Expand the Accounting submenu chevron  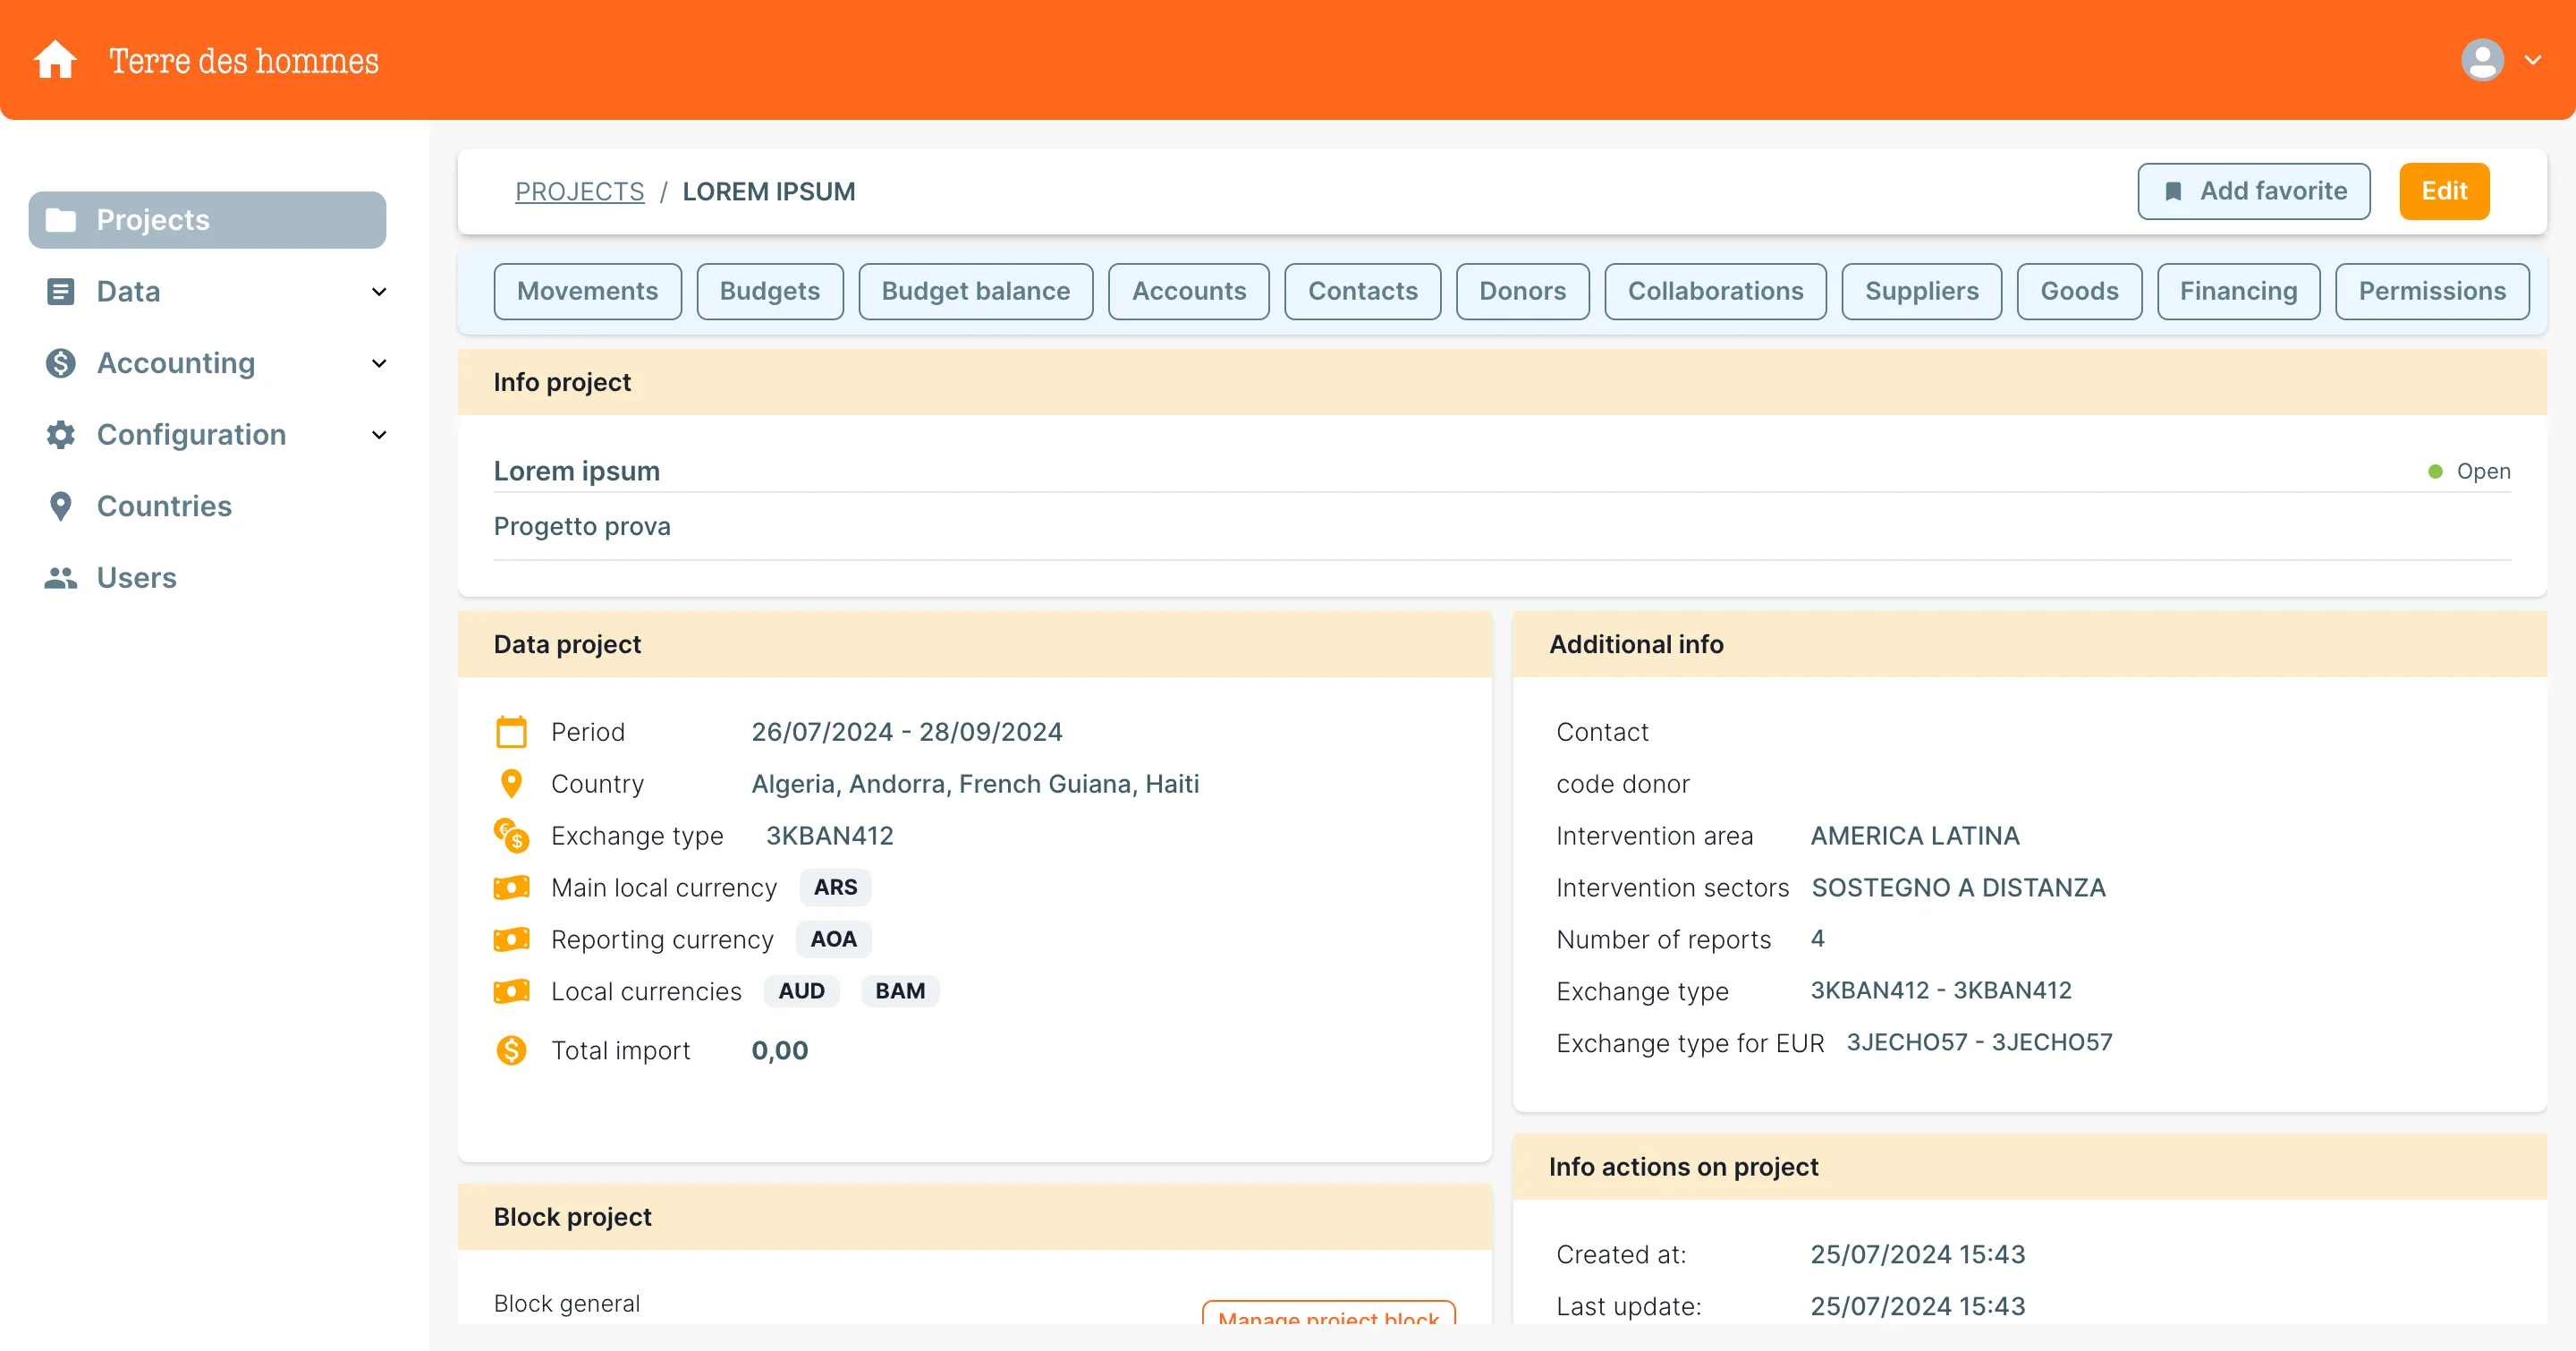coord(379,363)
